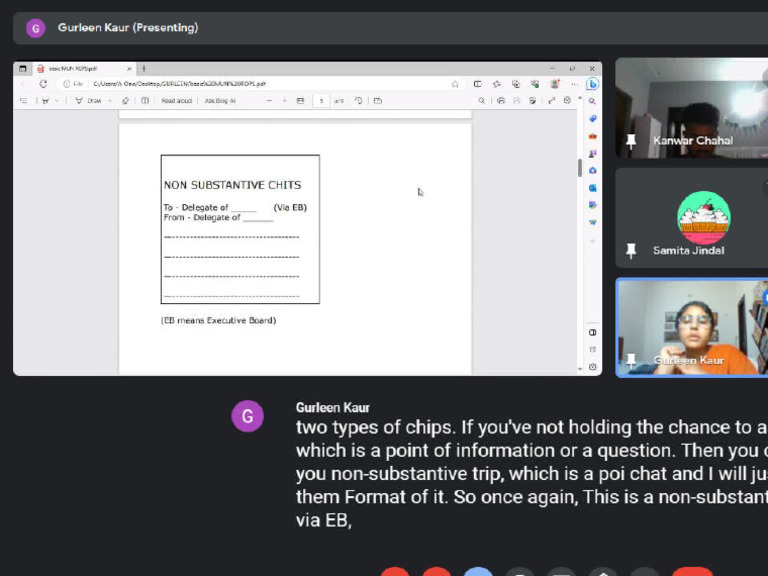Click the caption speaker name Gurleen Kaur
Screen dimensions: 768x576
click(x=333, y=408)
